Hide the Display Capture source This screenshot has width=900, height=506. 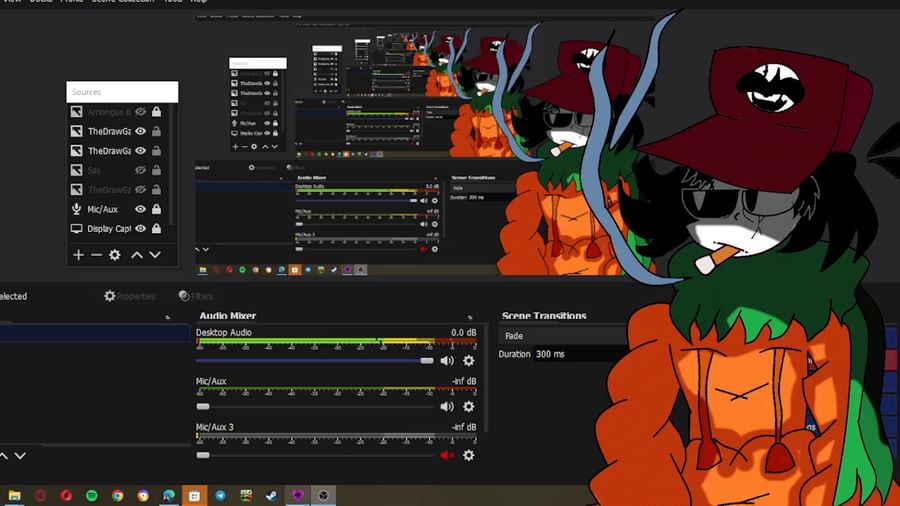coord(140,228)
